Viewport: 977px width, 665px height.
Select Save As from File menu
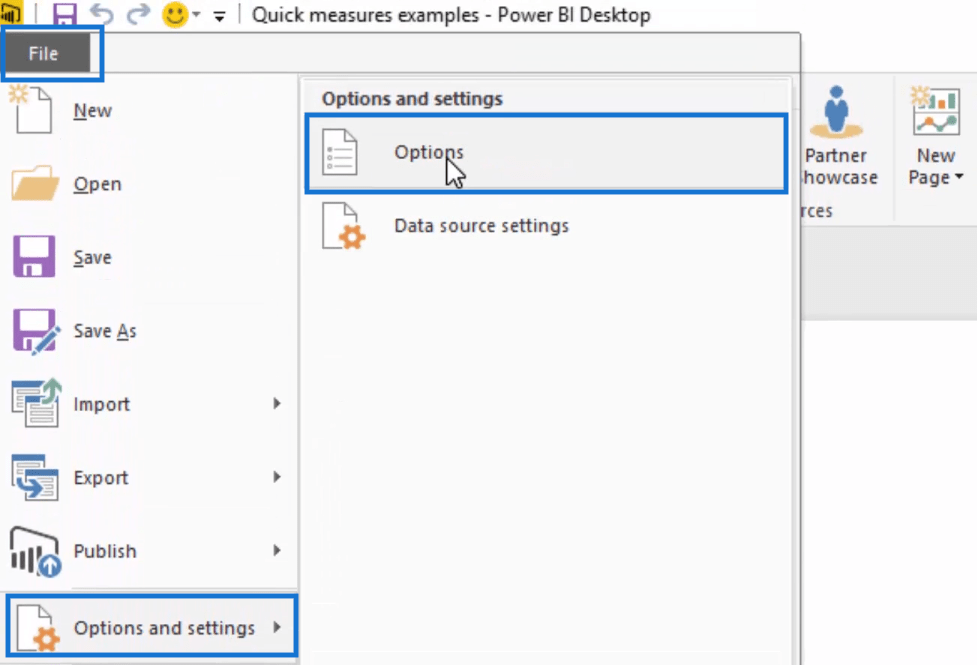coord(105,330)
